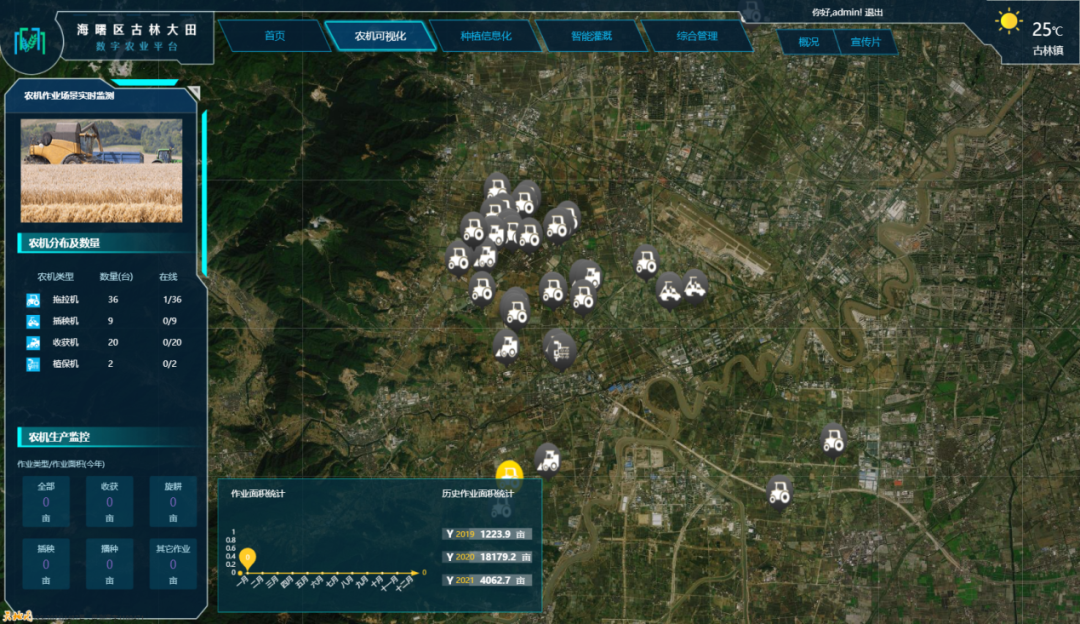
Task: Click the 25℃ temperature reading
Action: point(1047,30)
